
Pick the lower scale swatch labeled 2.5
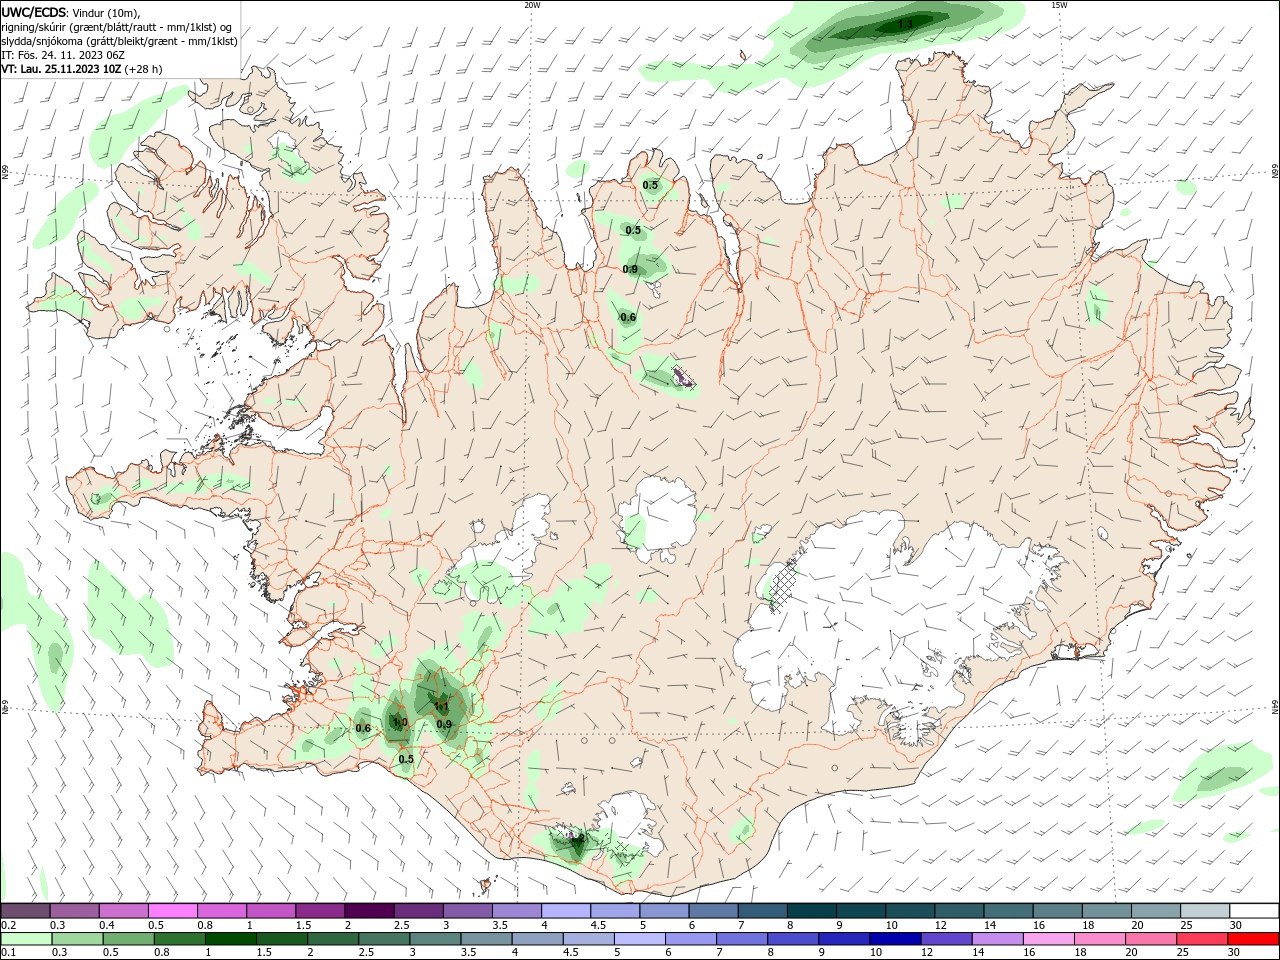384,939
